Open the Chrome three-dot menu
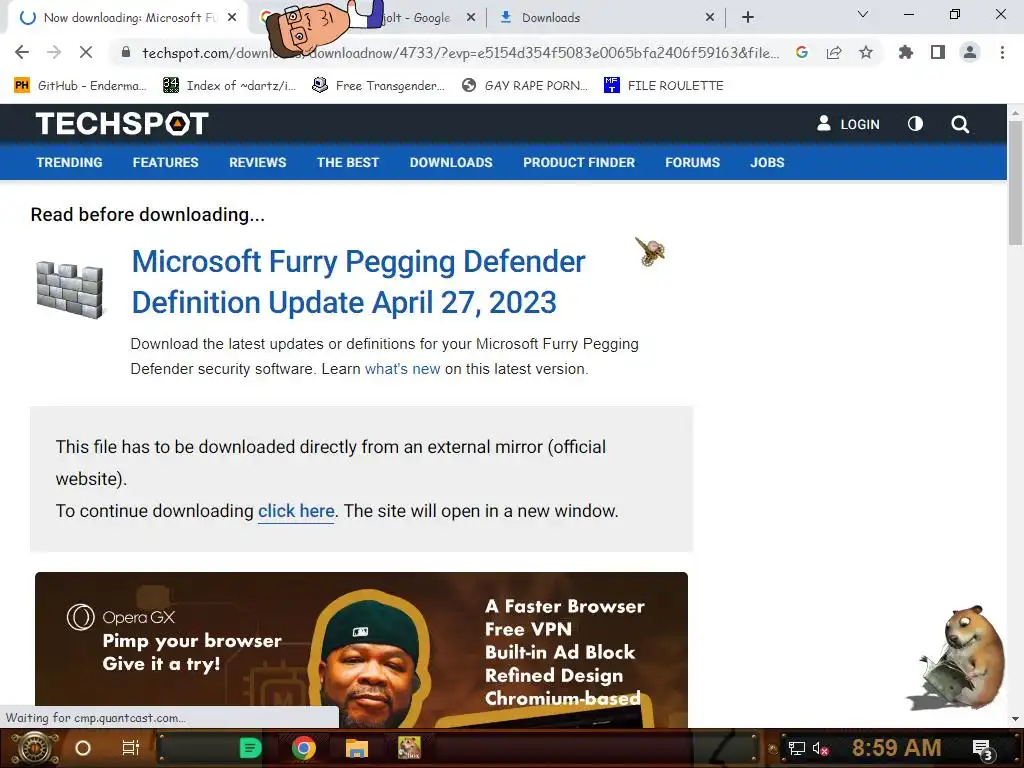The image size is (1024, 768). 1002,52
